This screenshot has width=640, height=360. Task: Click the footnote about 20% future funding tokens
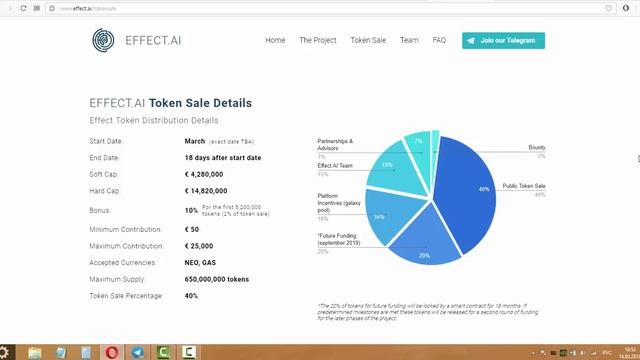point(428,312)
